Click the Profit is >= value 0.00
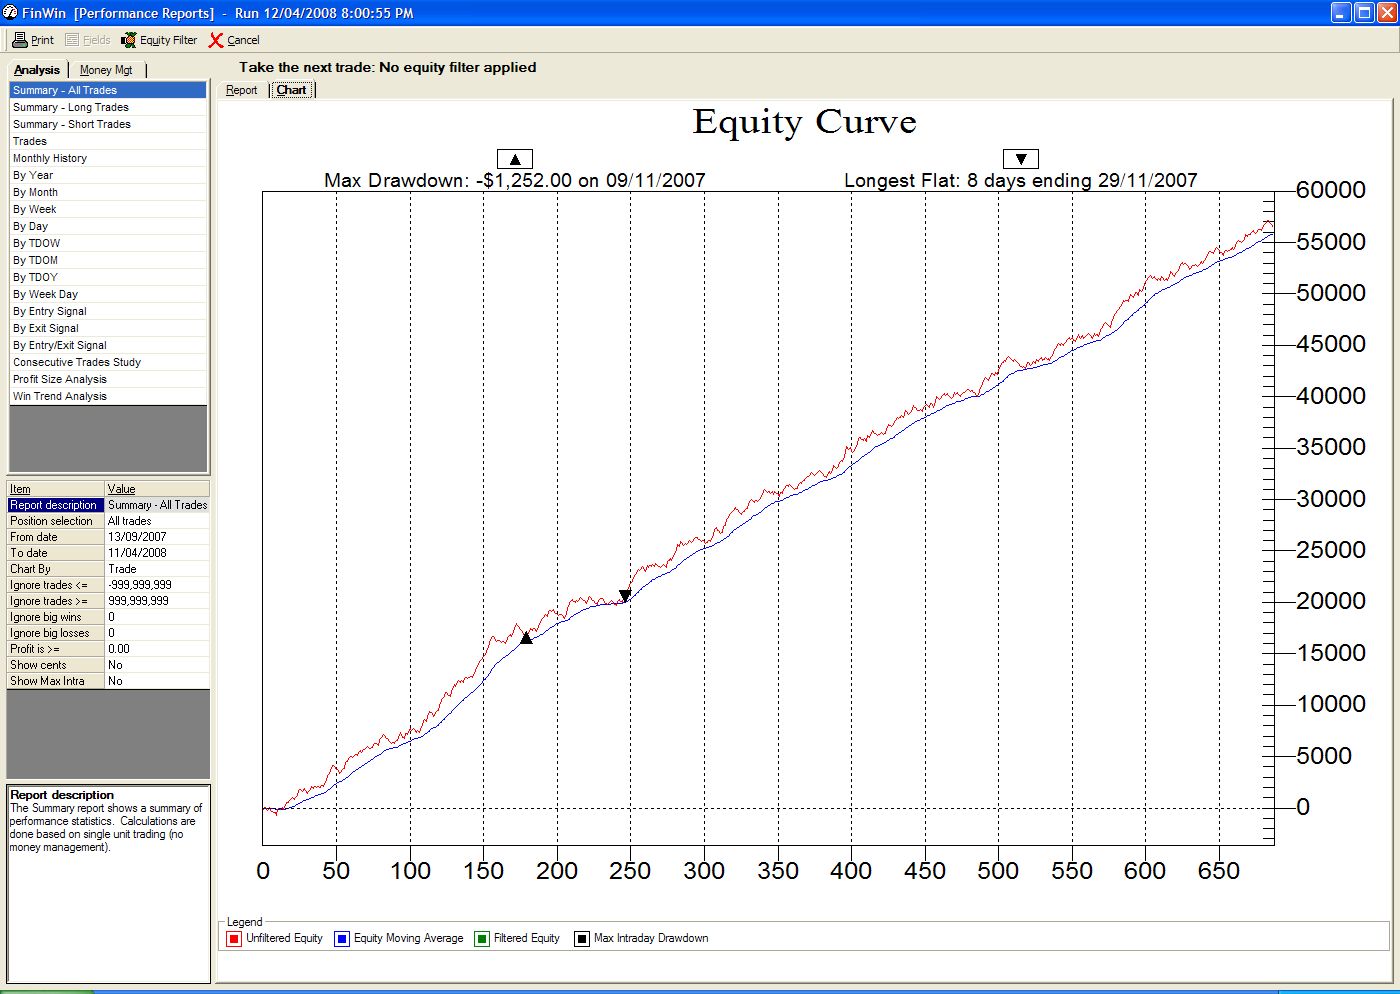 [x=157, y=649]
